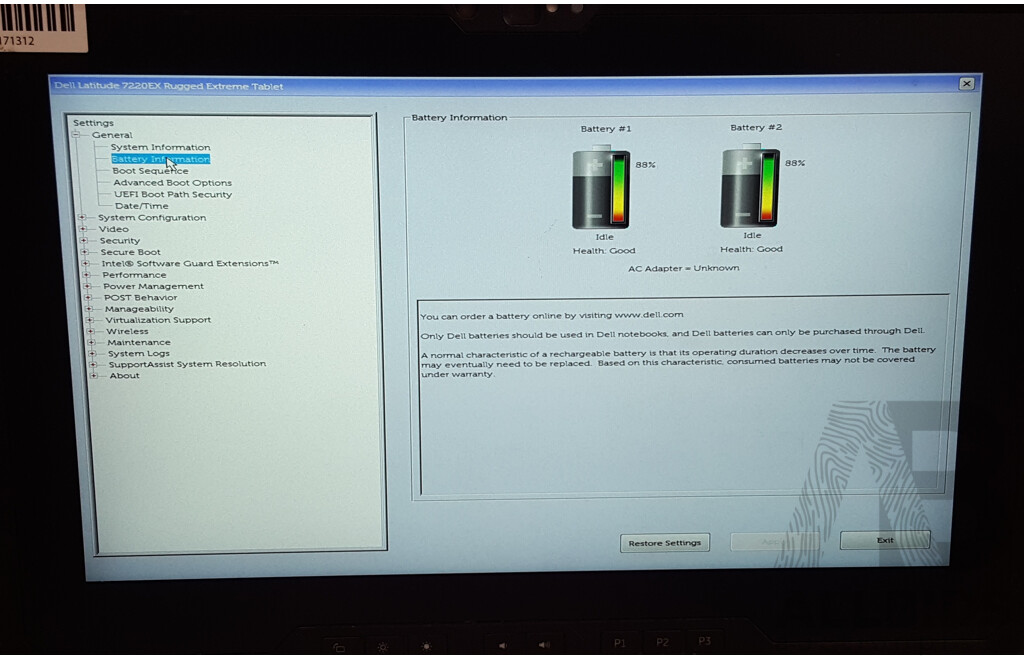Click the 88% value beside Battery #1

click(645, 165)
